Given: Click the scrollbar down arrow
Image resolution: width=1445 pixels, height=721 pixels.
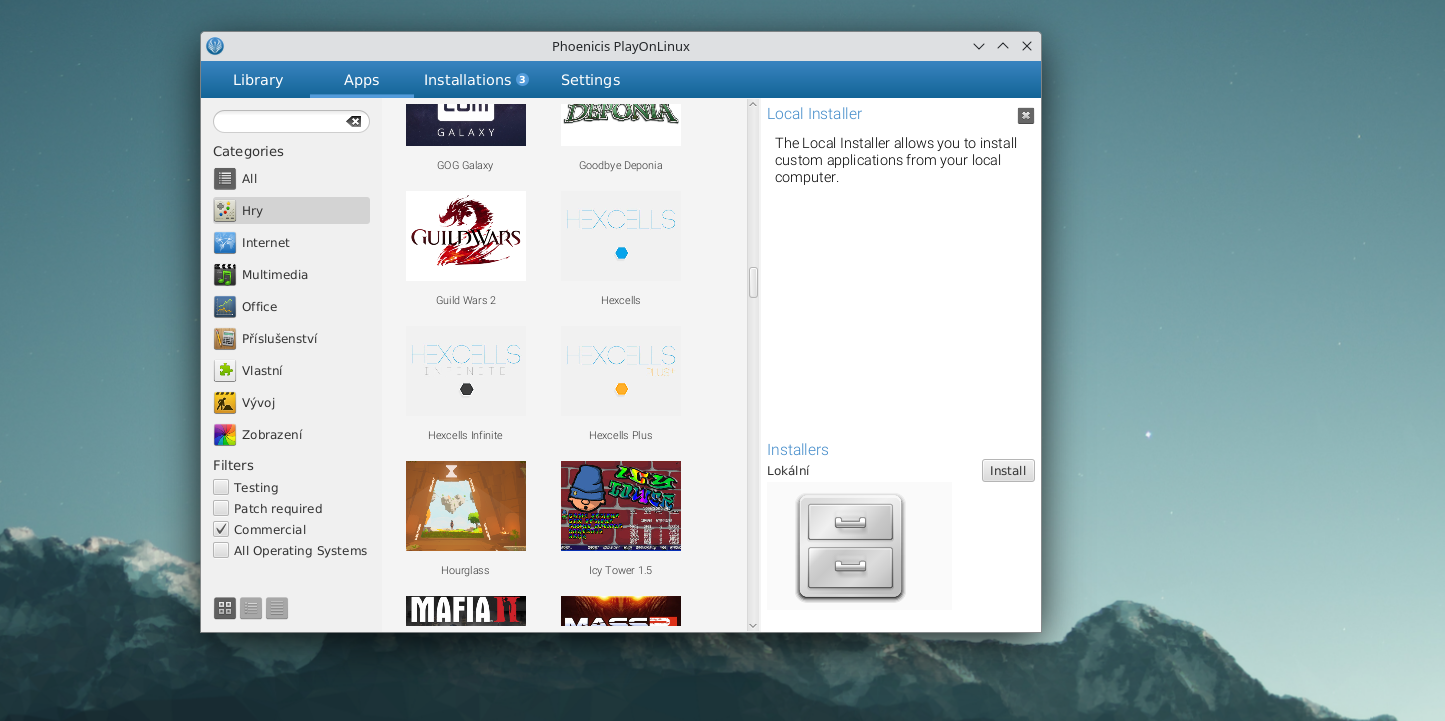Looking at the screenshot, I should pyautogui.click(x=753, y=625).
